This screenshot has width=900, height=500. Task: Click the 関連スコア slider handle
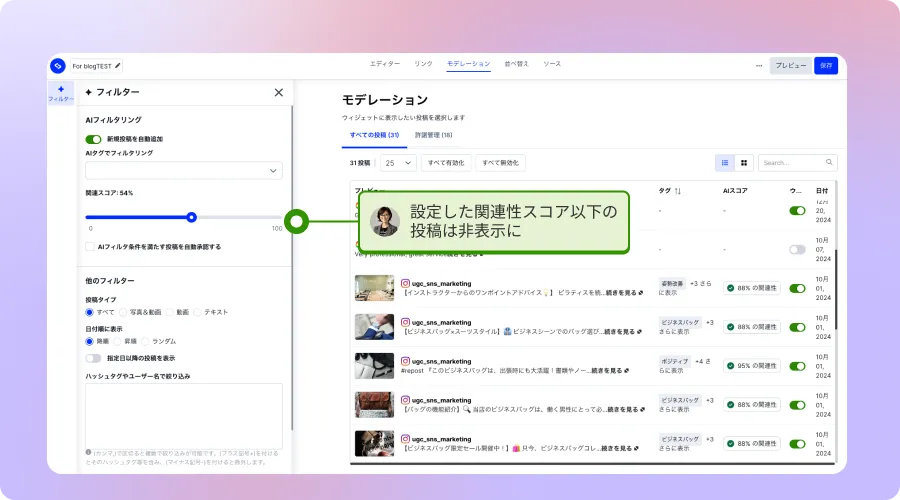tap(192, 217)
